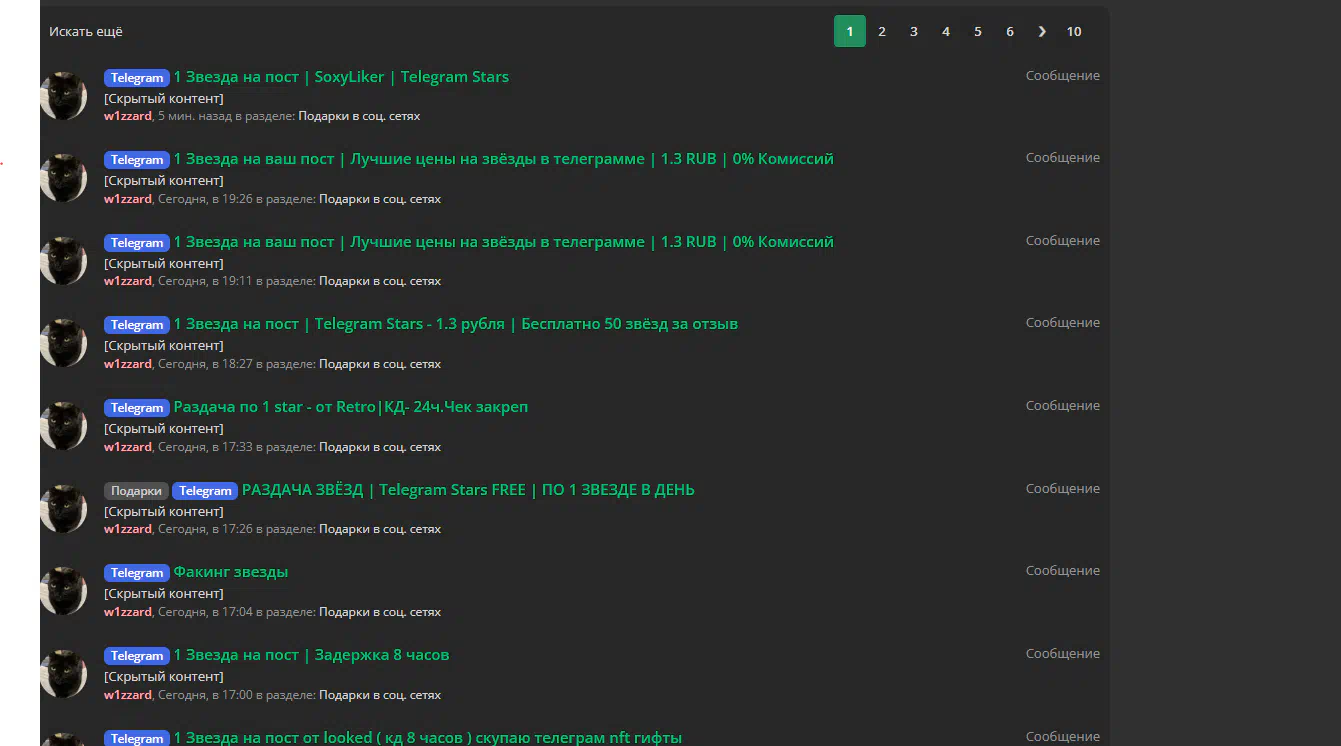Open the 1.3 RUB thread posted at 19:26
Screen dimensions: 1341x746
[x=504, y=159]
